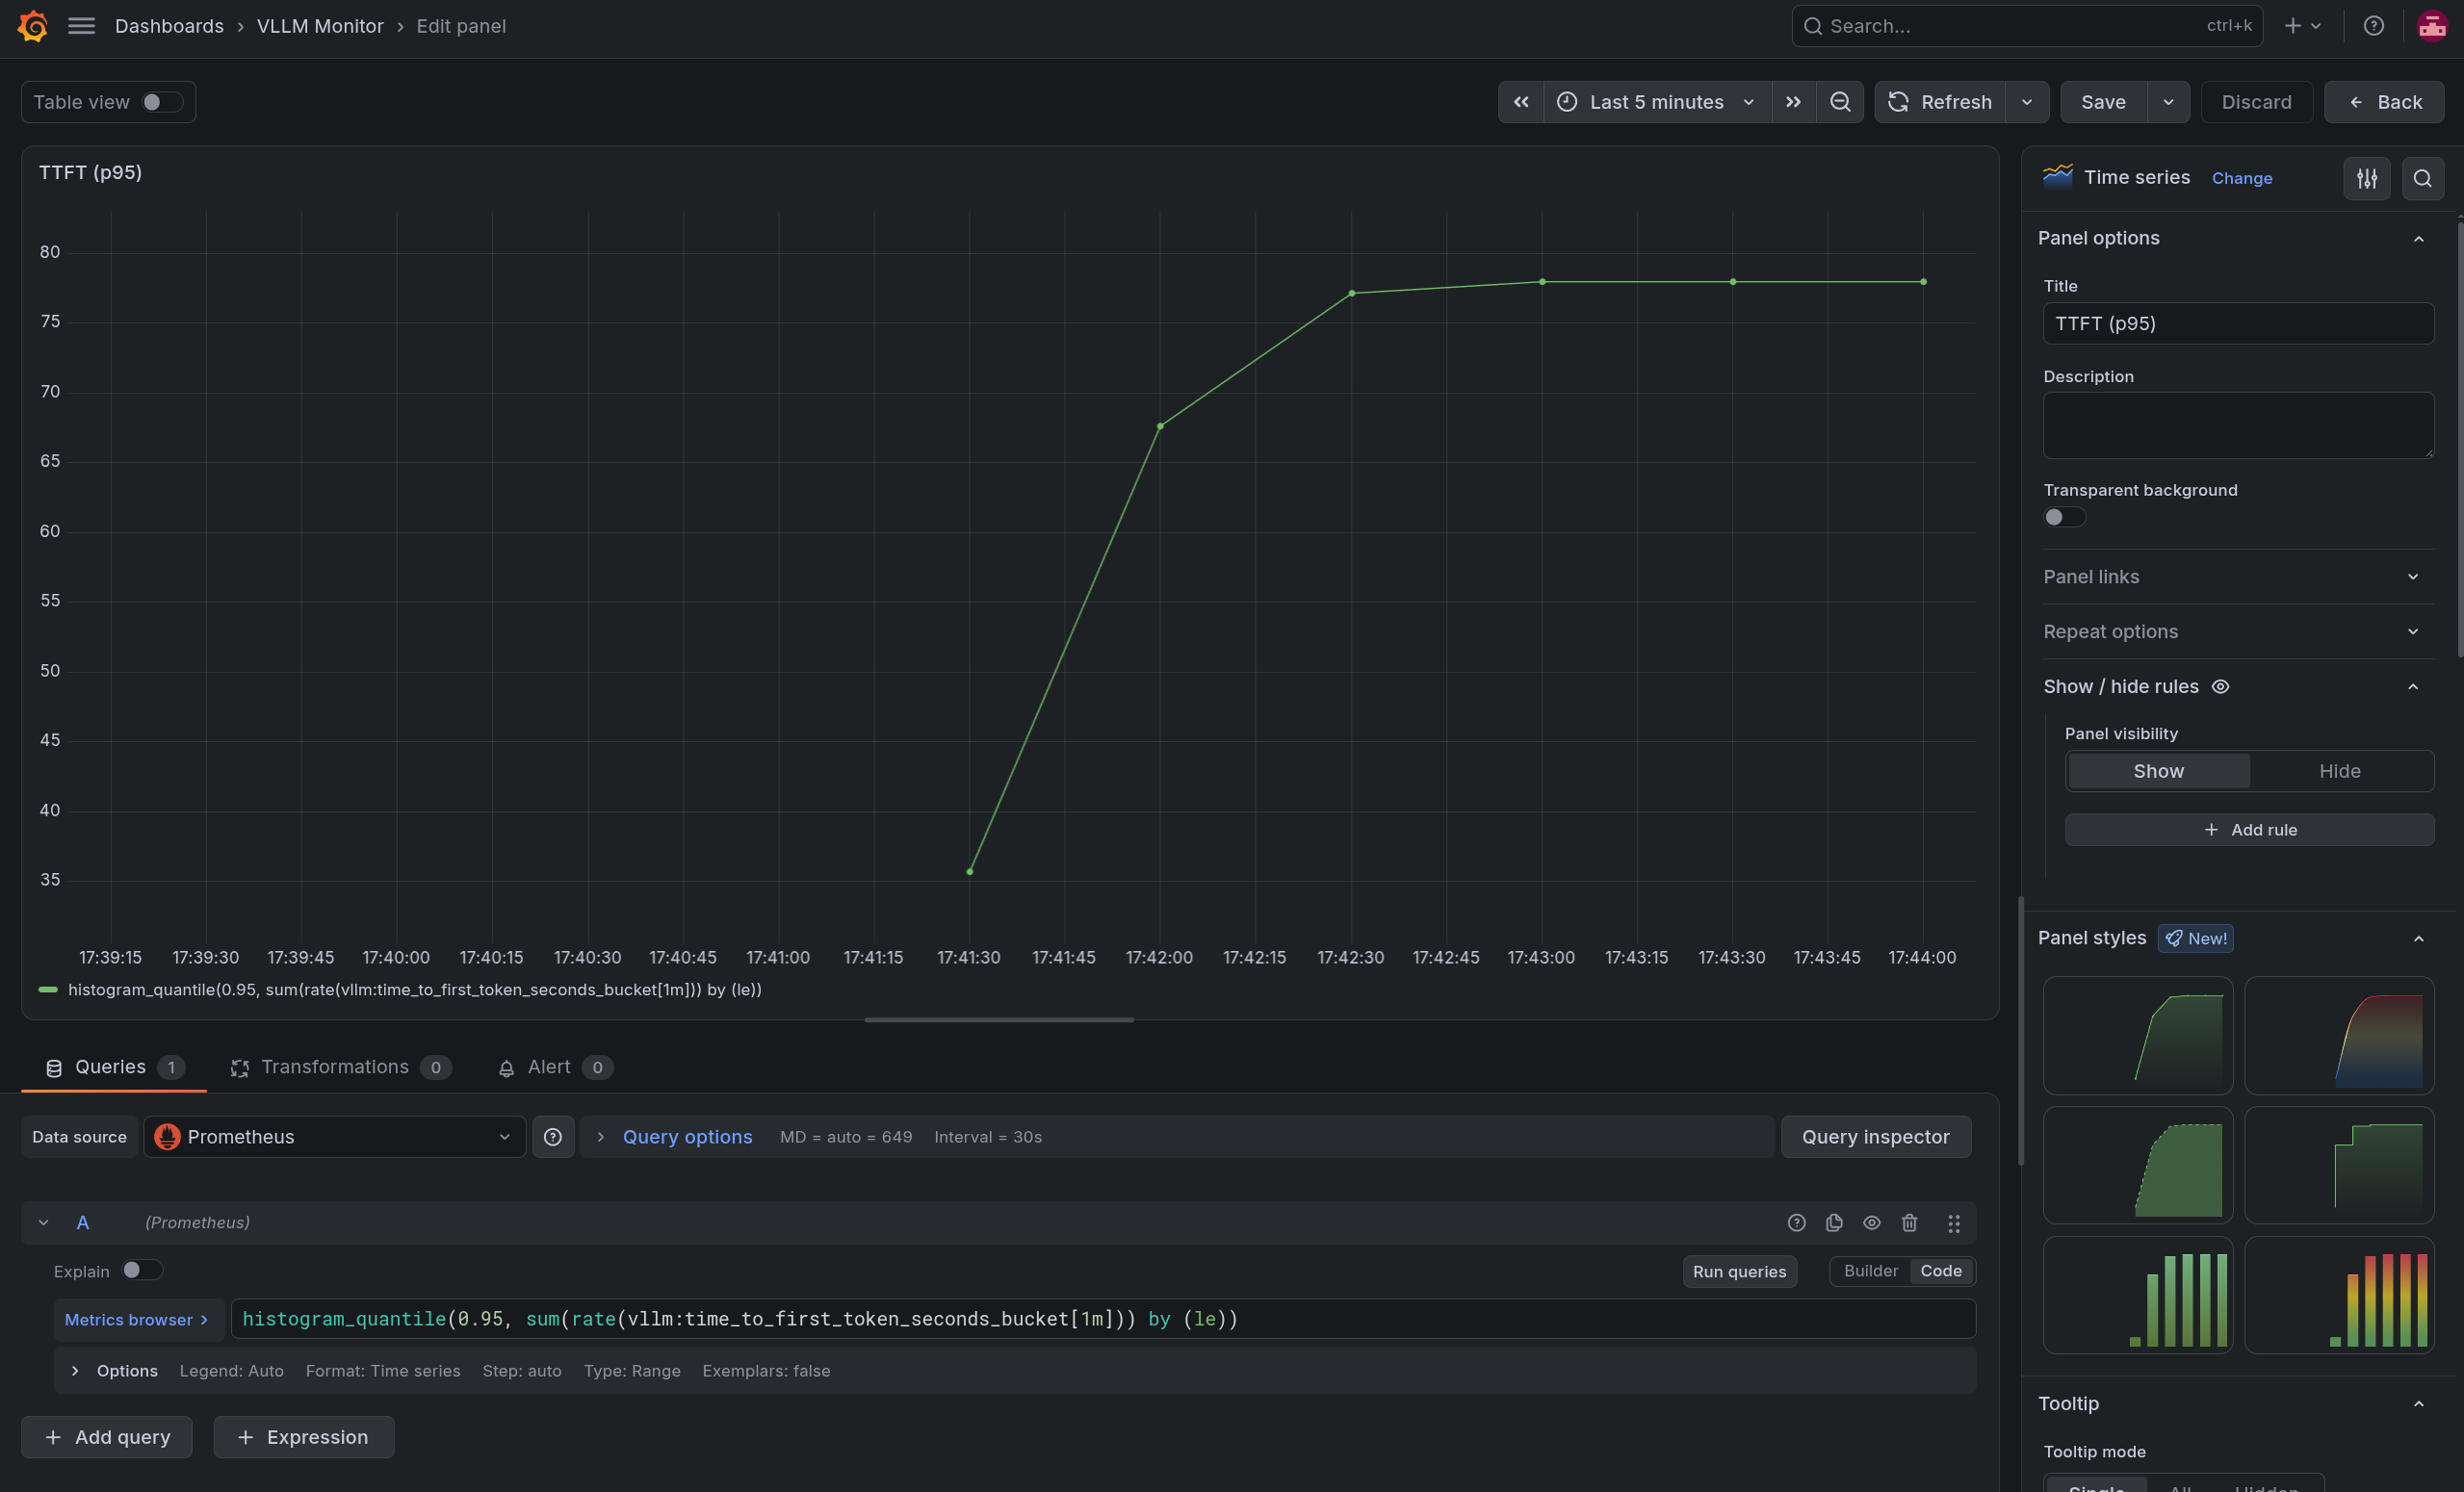Switch to the Alert tab
Viewport: 2464px width, 1492px height.
[555, 1067]
